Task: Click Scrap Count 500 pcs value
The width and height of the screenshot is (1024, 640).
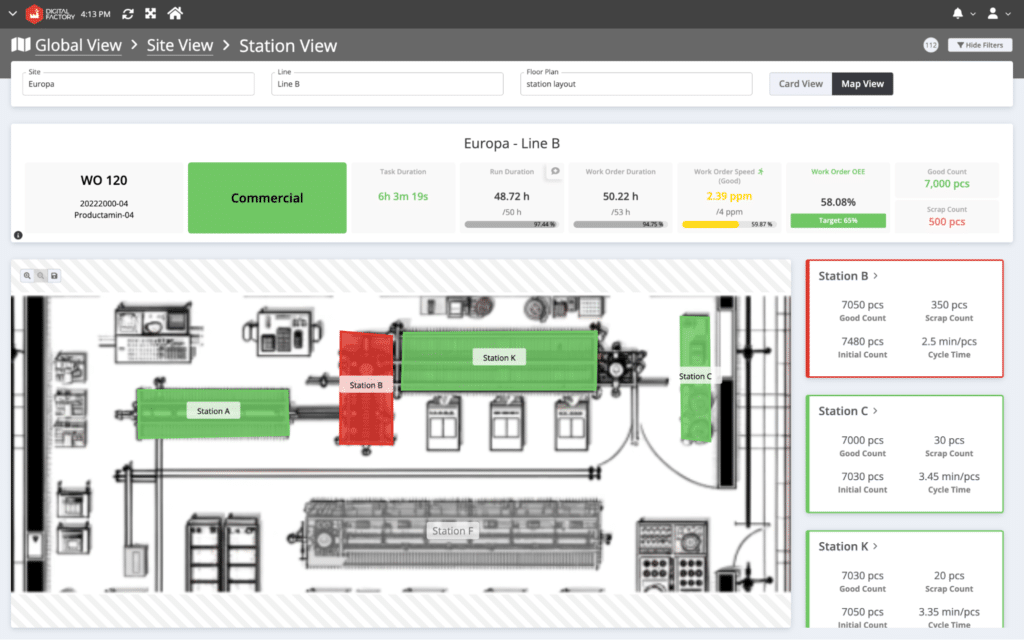Action: click(946, 222)
